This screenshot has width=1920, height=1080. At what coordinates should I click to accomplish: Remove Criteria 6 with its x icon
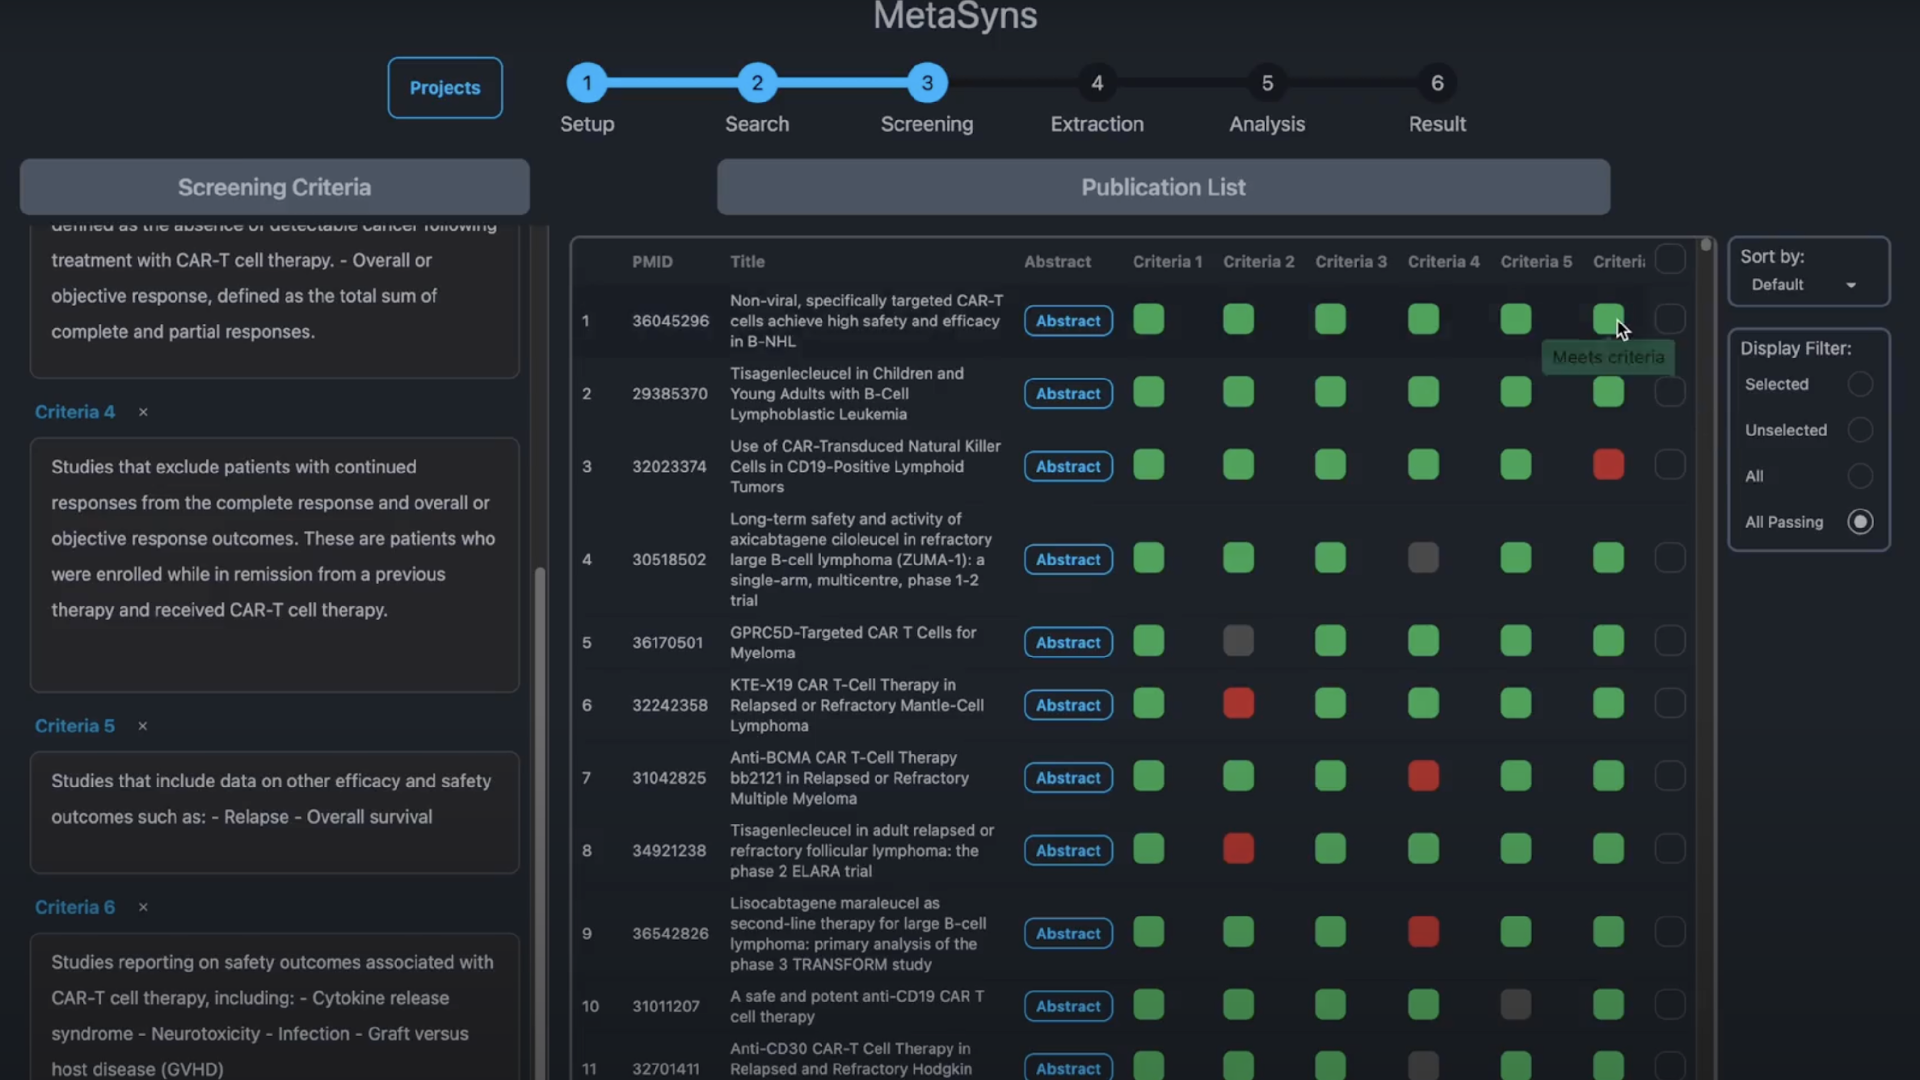click(x=143, y=907)
